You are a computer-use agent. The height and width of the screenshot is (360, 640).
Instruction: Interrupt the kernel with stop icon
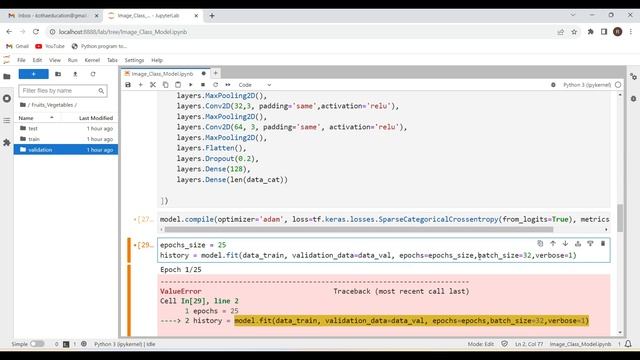[x=203, y=85]
